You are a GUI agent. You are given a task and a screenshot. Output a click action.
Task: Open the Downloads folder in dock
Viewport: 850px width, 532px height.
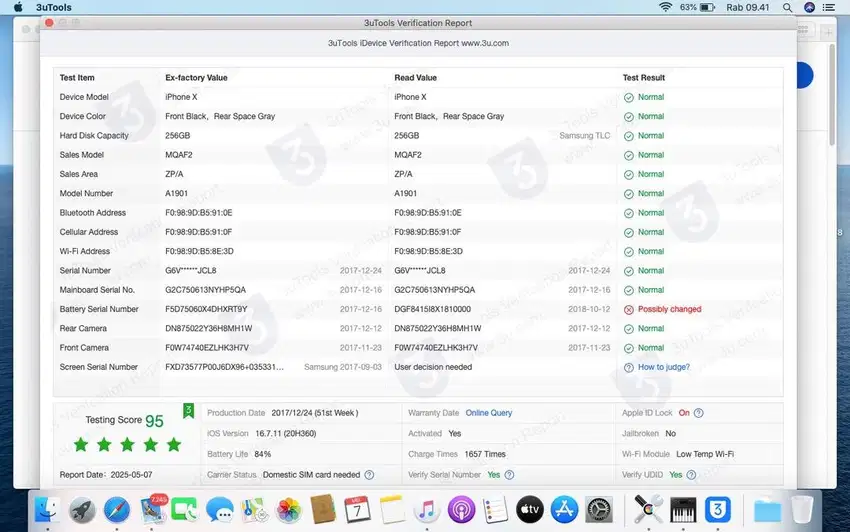768,510
